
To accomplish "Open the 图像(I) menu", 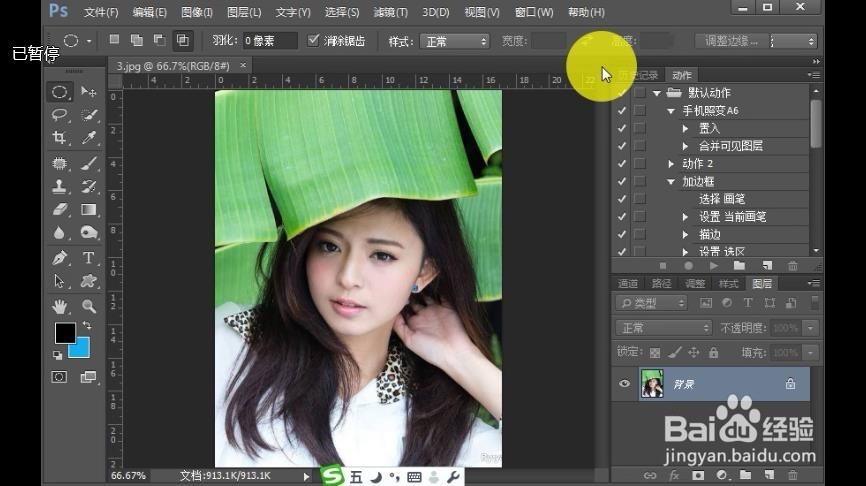I will (197, 12).
